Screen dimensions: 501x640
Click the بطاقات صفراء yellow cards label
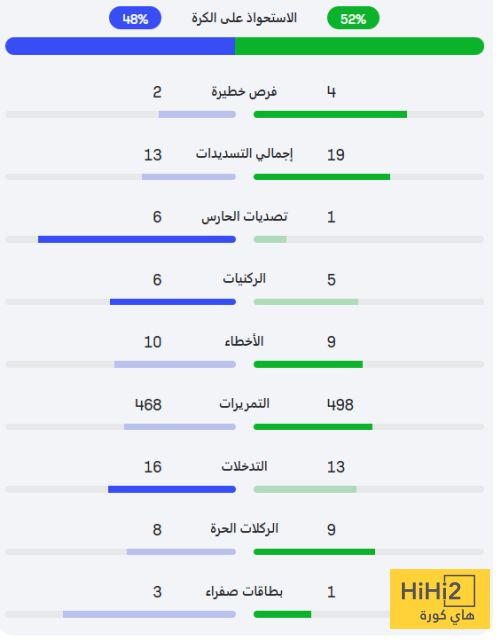tap(244, 591)
